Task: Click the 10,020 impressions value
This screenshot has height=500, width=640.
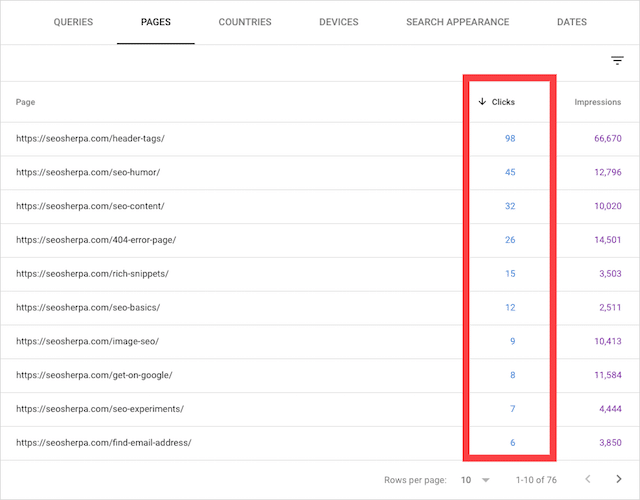Action: coord(608,206)
